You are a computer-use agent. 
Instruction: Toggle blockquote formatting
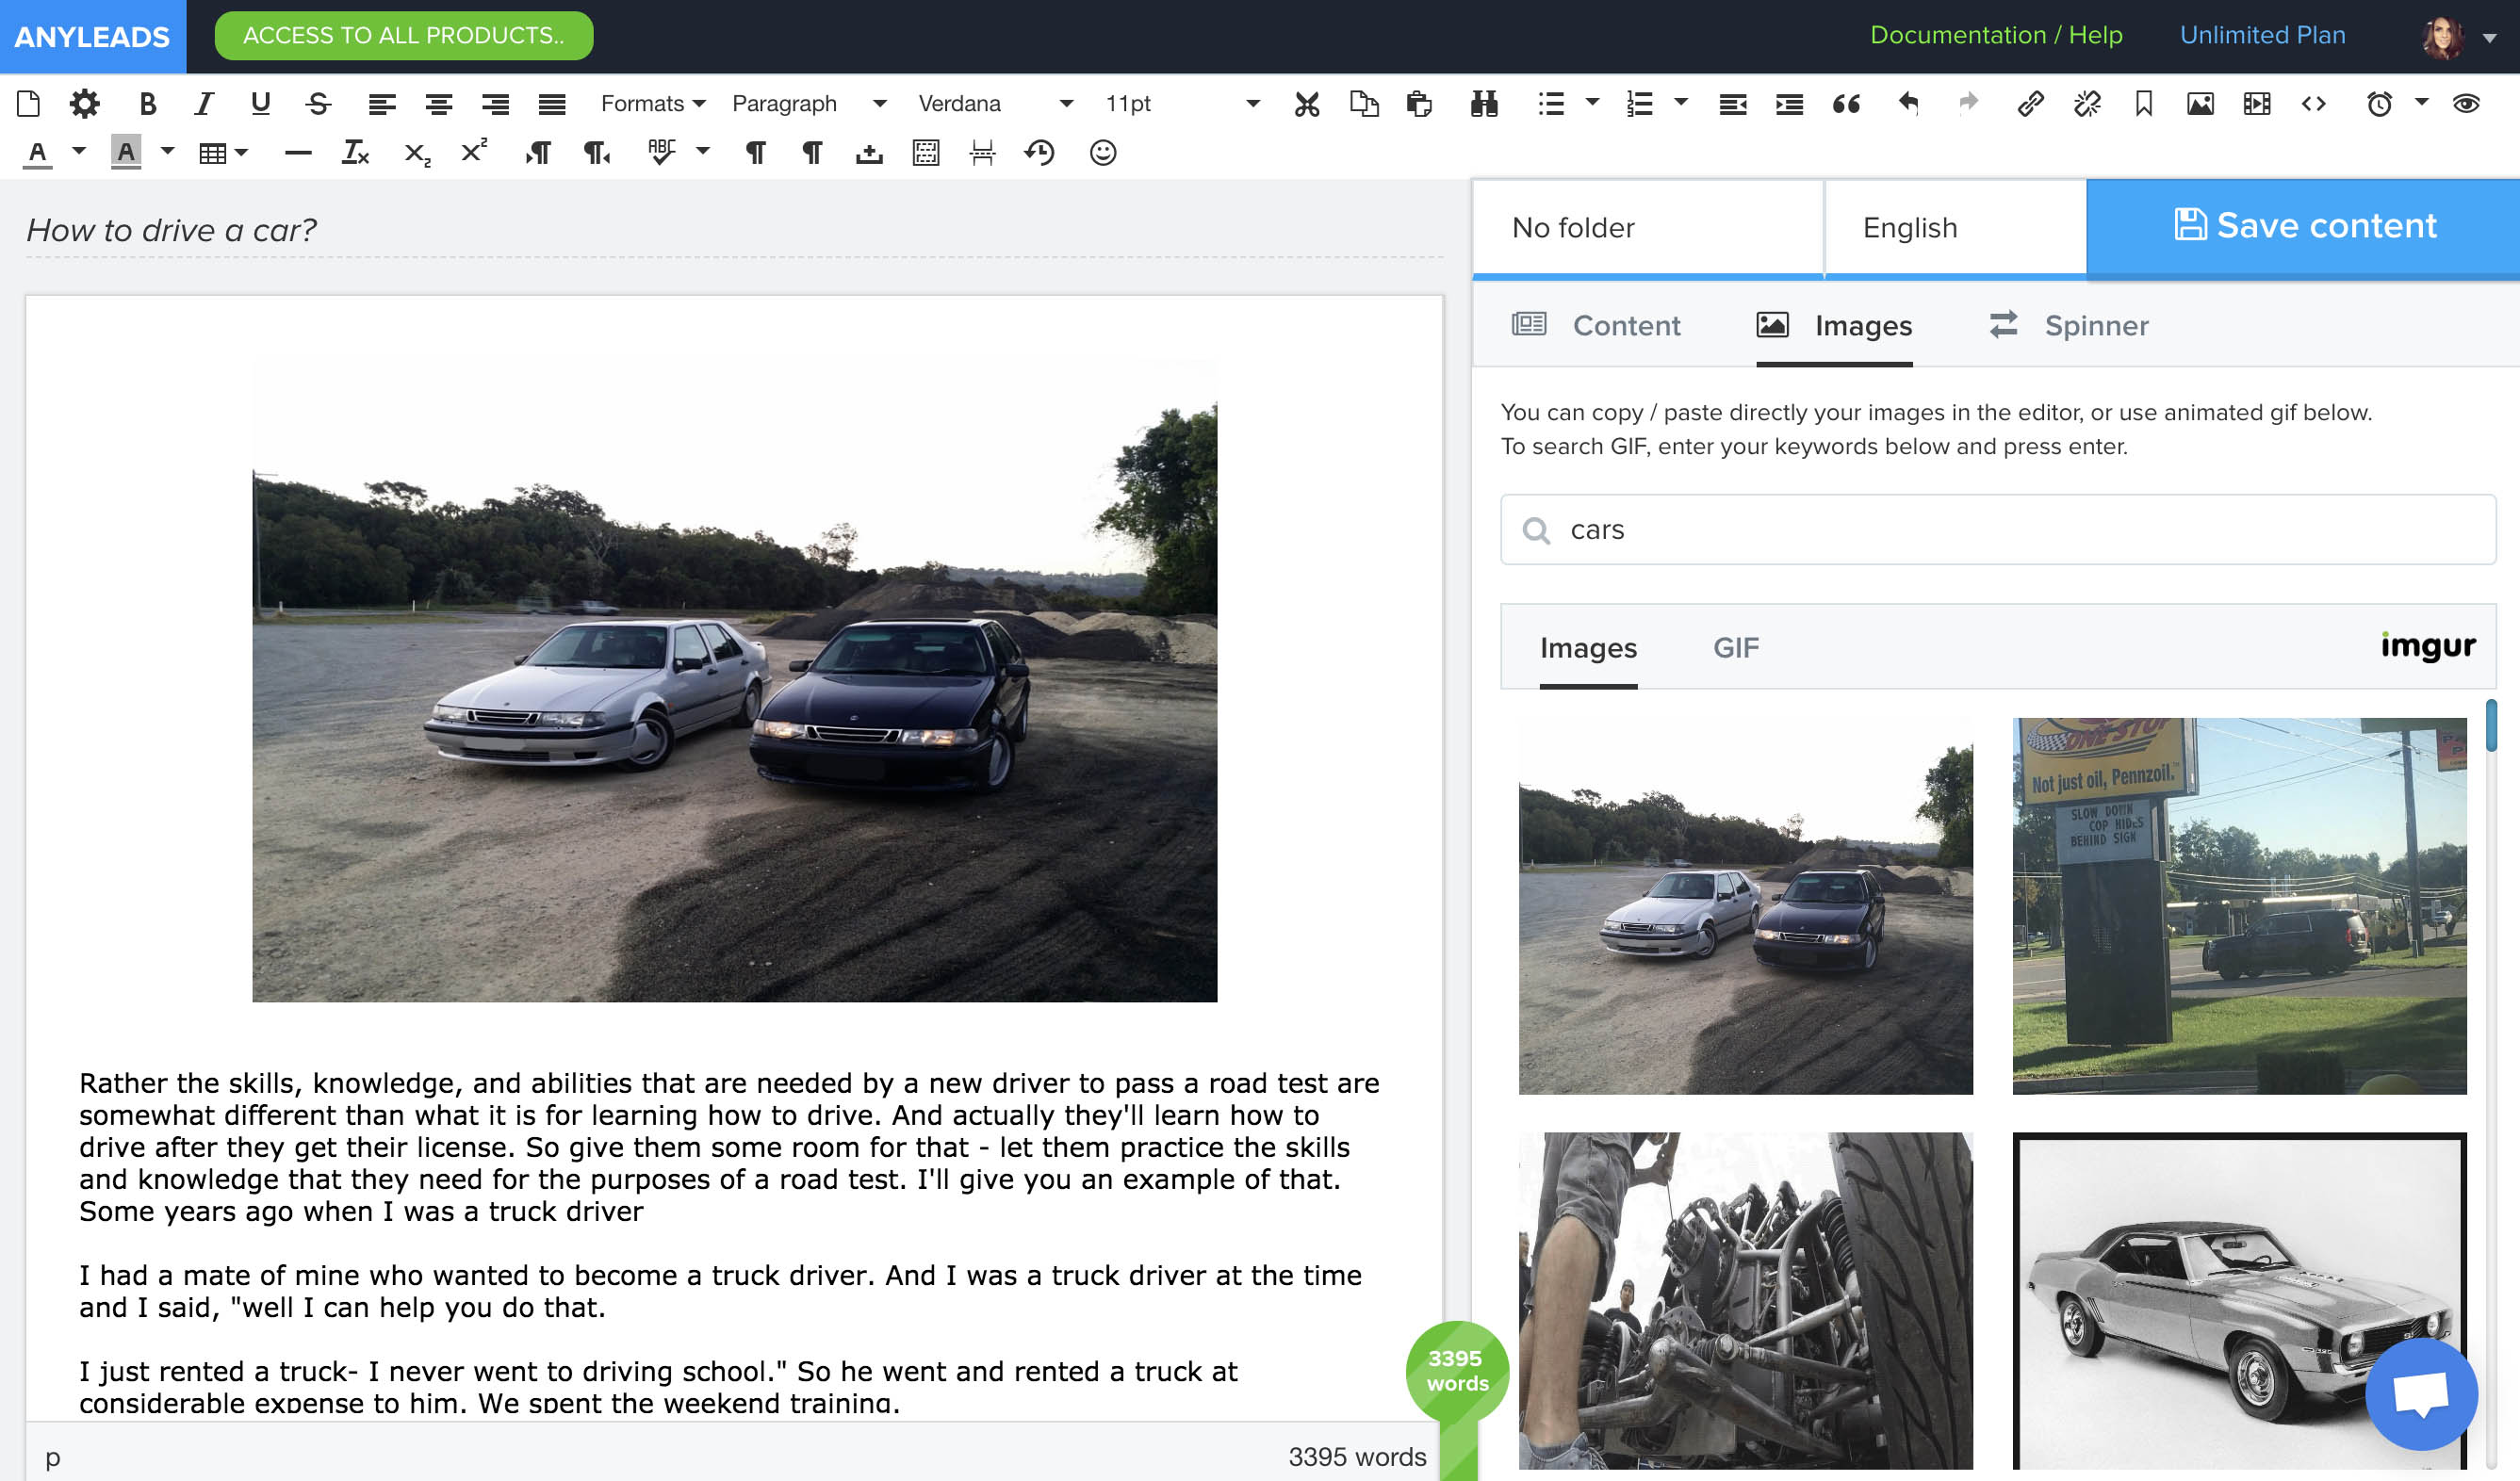click(x=1846, y=103)
